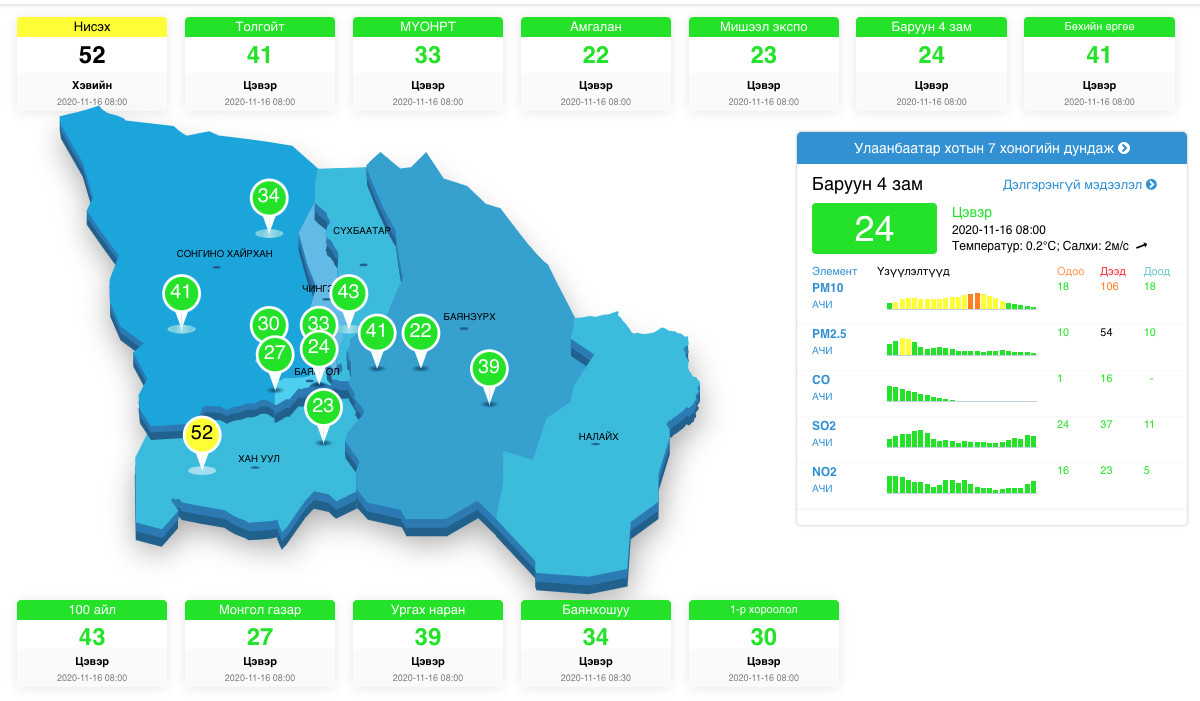Click the map pin with value 39
The image size is (1200, 701).
click(x=488, y=368)
